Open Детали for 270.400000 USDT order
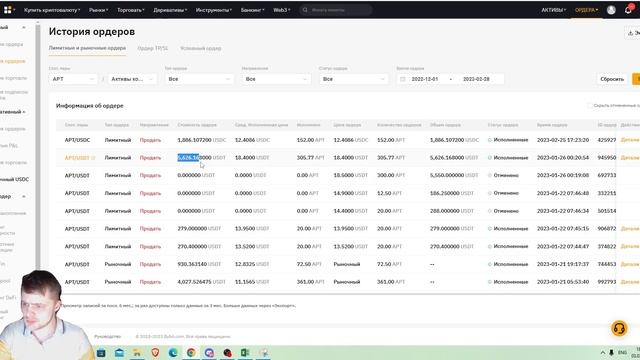This screenshot has height=360, width=640. 630,246
